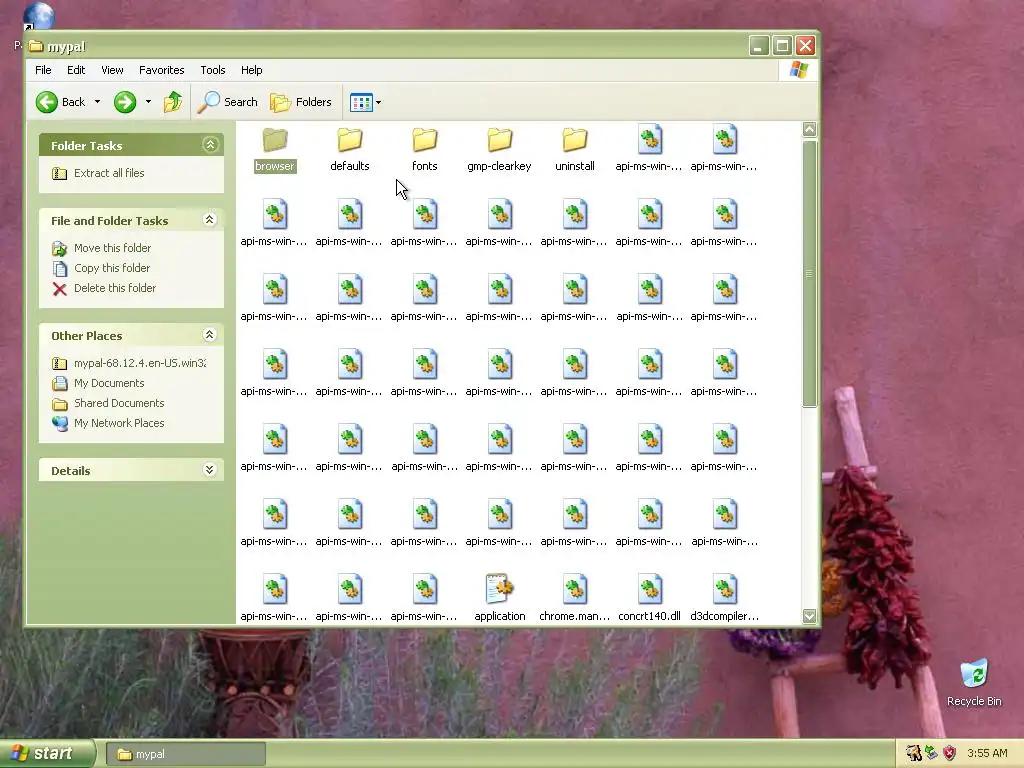
Task: Open the gmp-clearkey folder
Action: click(500, 150)
